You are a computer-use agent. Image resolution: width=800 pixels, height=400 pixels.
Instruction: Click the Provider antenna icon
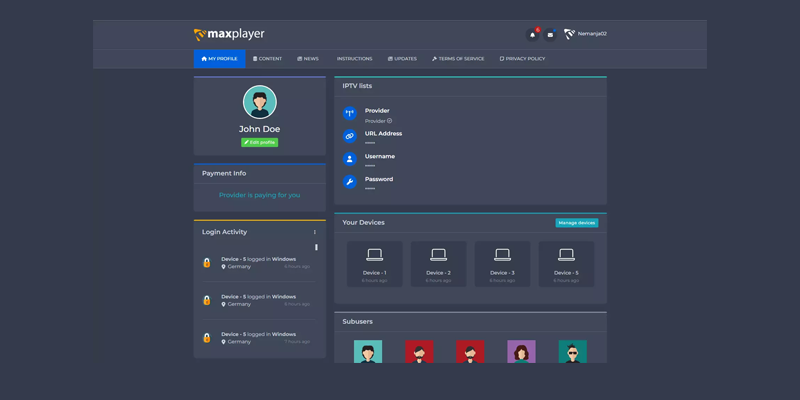point(350,114)
